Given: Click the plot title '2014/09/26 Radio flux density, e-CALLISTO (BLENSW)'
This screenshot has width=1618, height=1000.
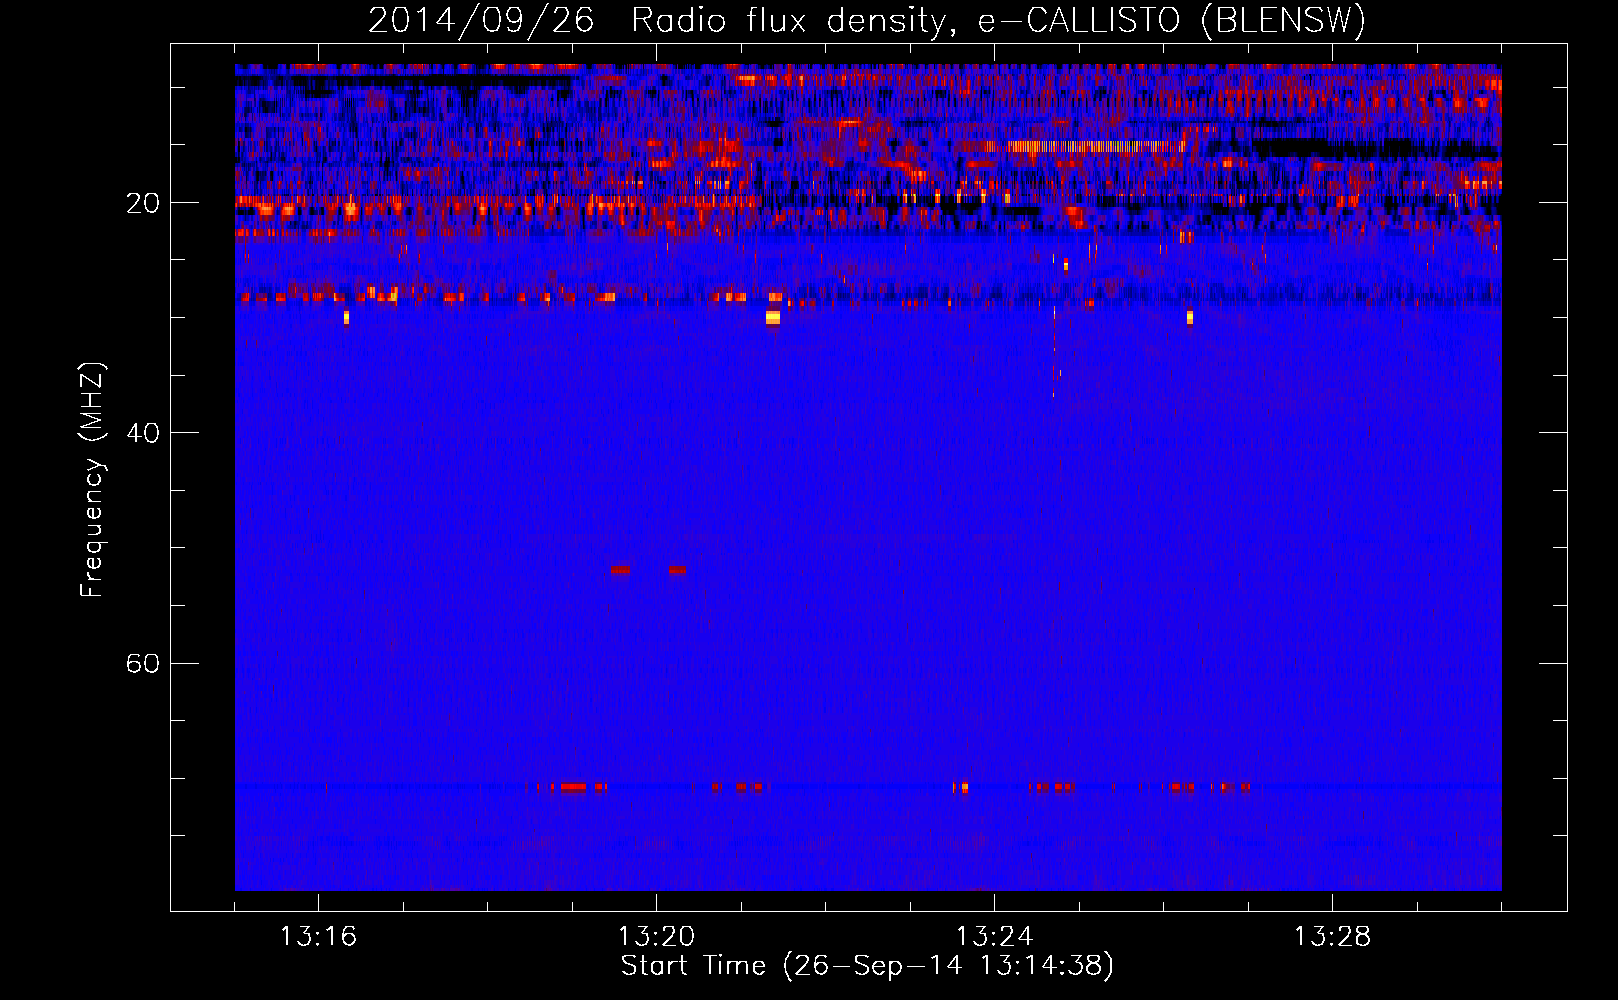Looking at the screenshot, I should click(x=867, y=21).
